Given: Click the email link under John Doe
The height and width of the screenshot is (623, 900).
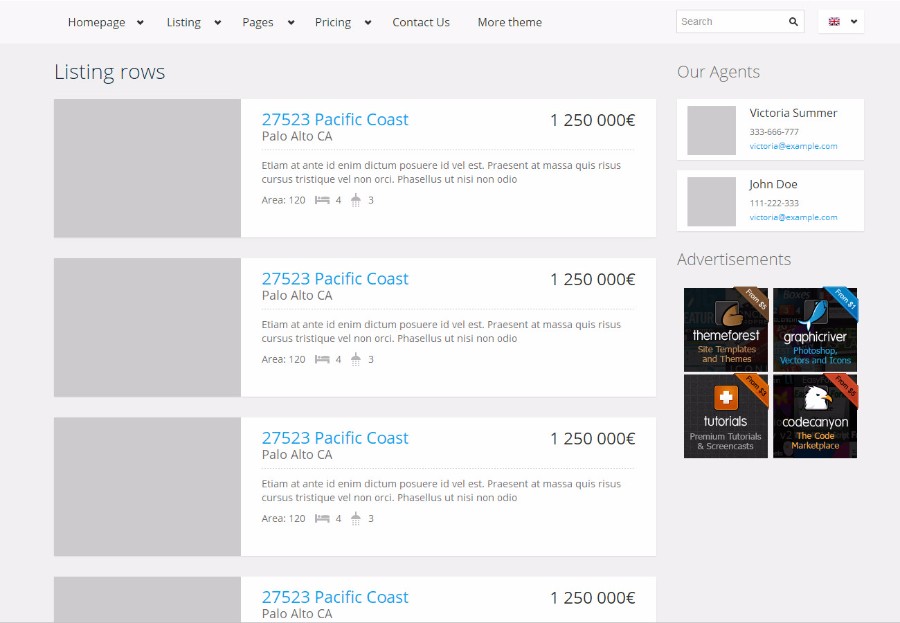Looking at the screenshot, I should pos(793,217).
